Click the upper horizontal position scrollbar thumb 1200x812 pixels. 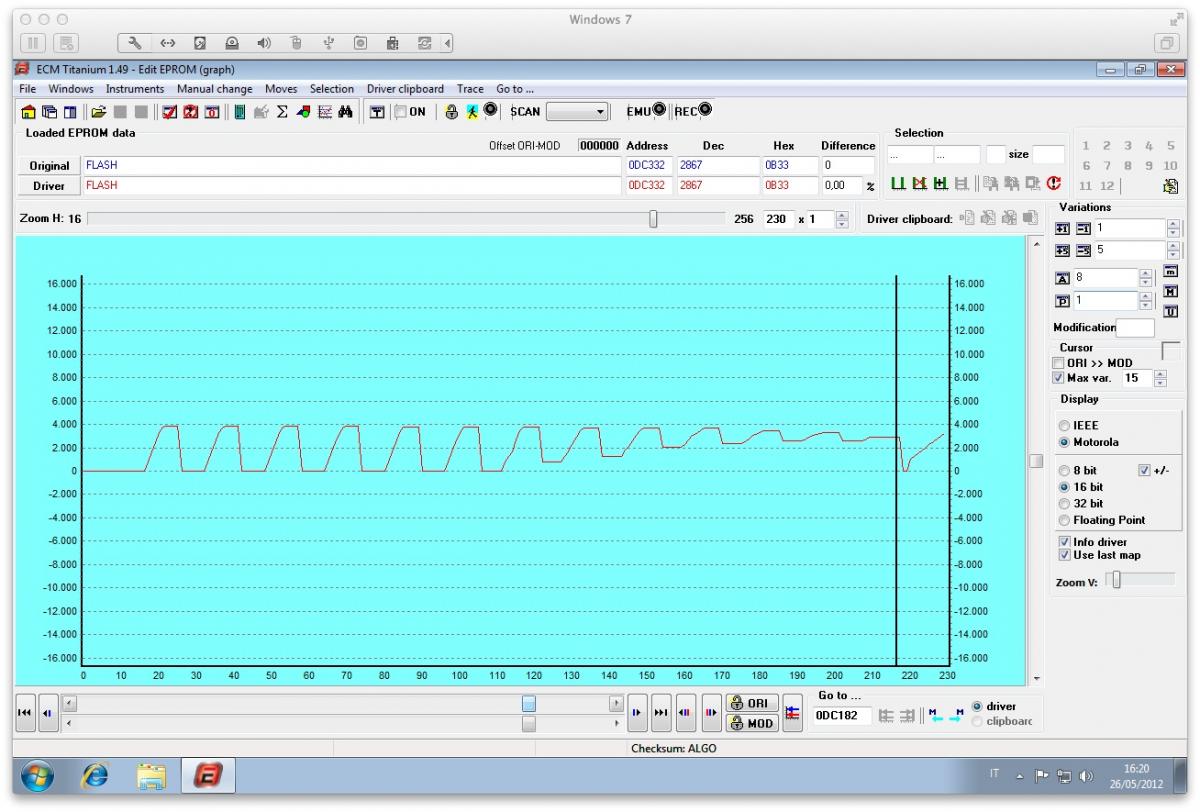529,703
